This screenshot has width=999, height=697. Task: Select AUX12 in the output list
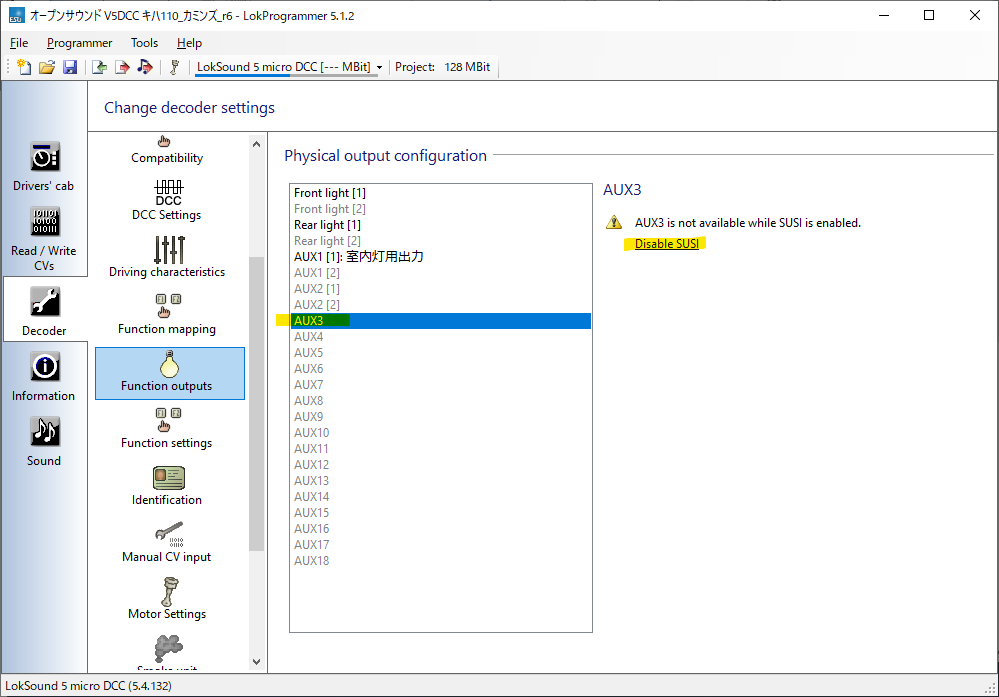(x=440, y=464)
